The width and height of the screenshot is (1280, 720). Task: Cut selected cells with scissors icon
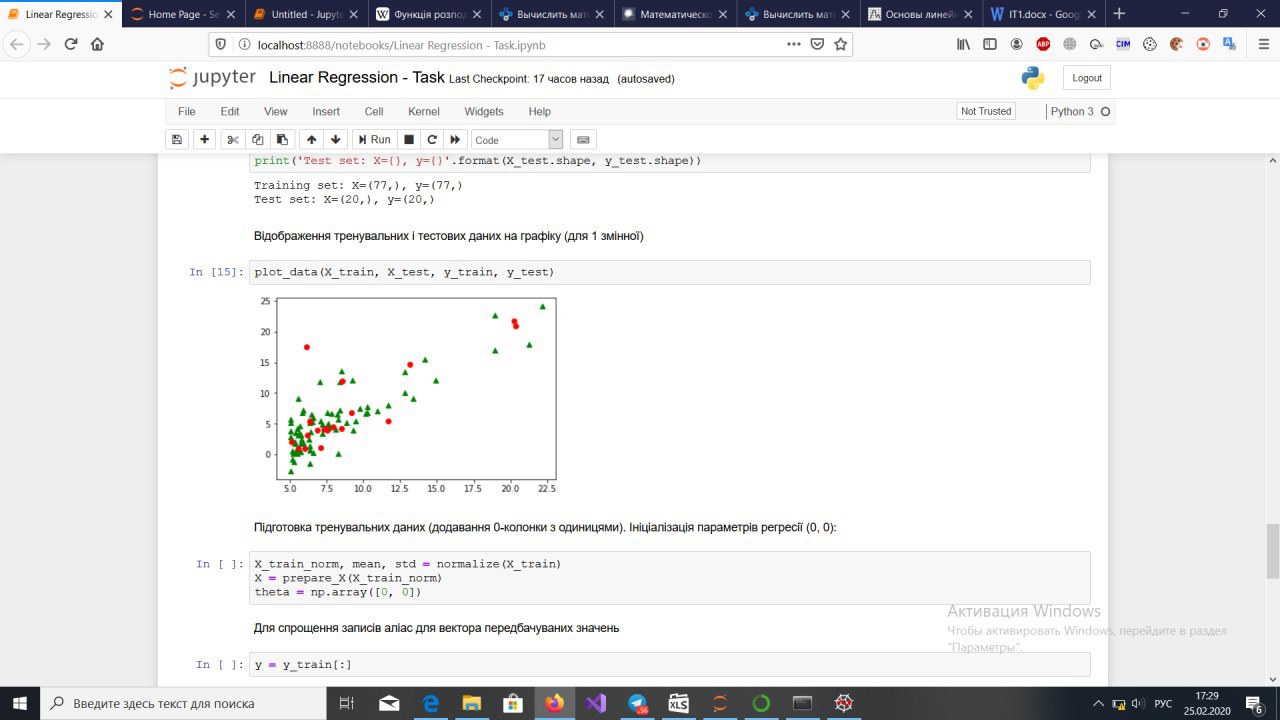[x=233, y=140]
